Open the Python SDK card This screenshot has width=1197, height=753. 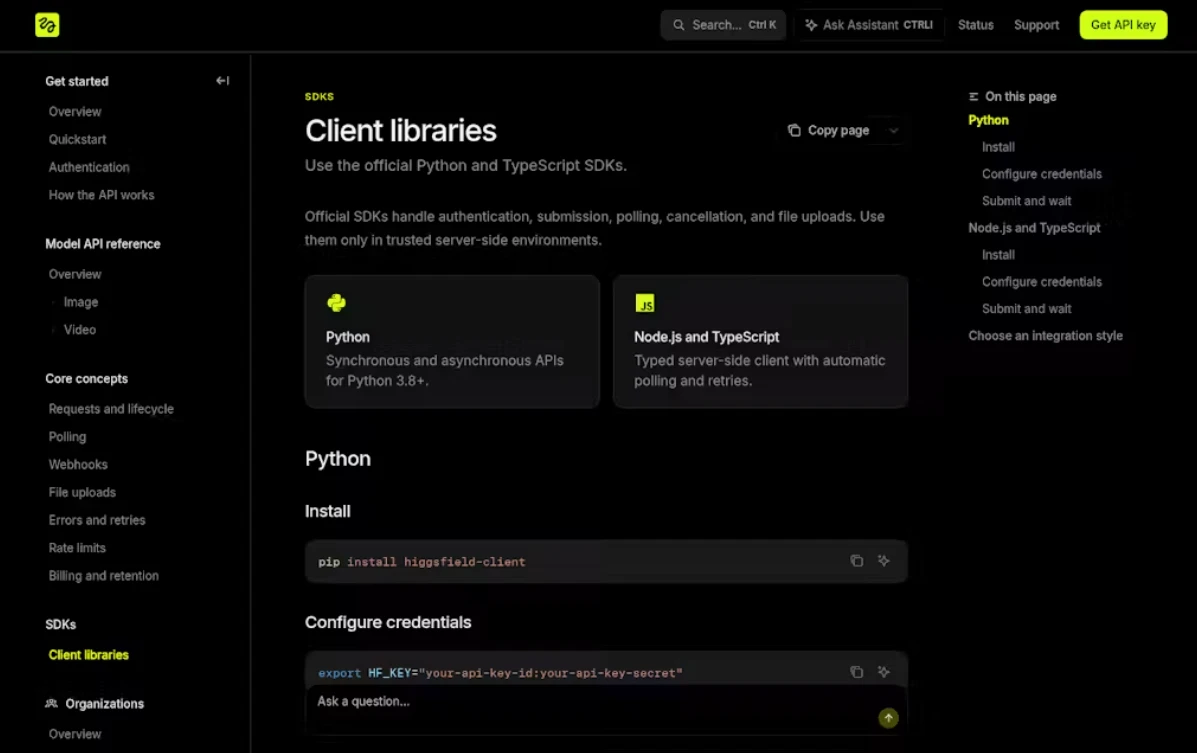coord(452,341)
